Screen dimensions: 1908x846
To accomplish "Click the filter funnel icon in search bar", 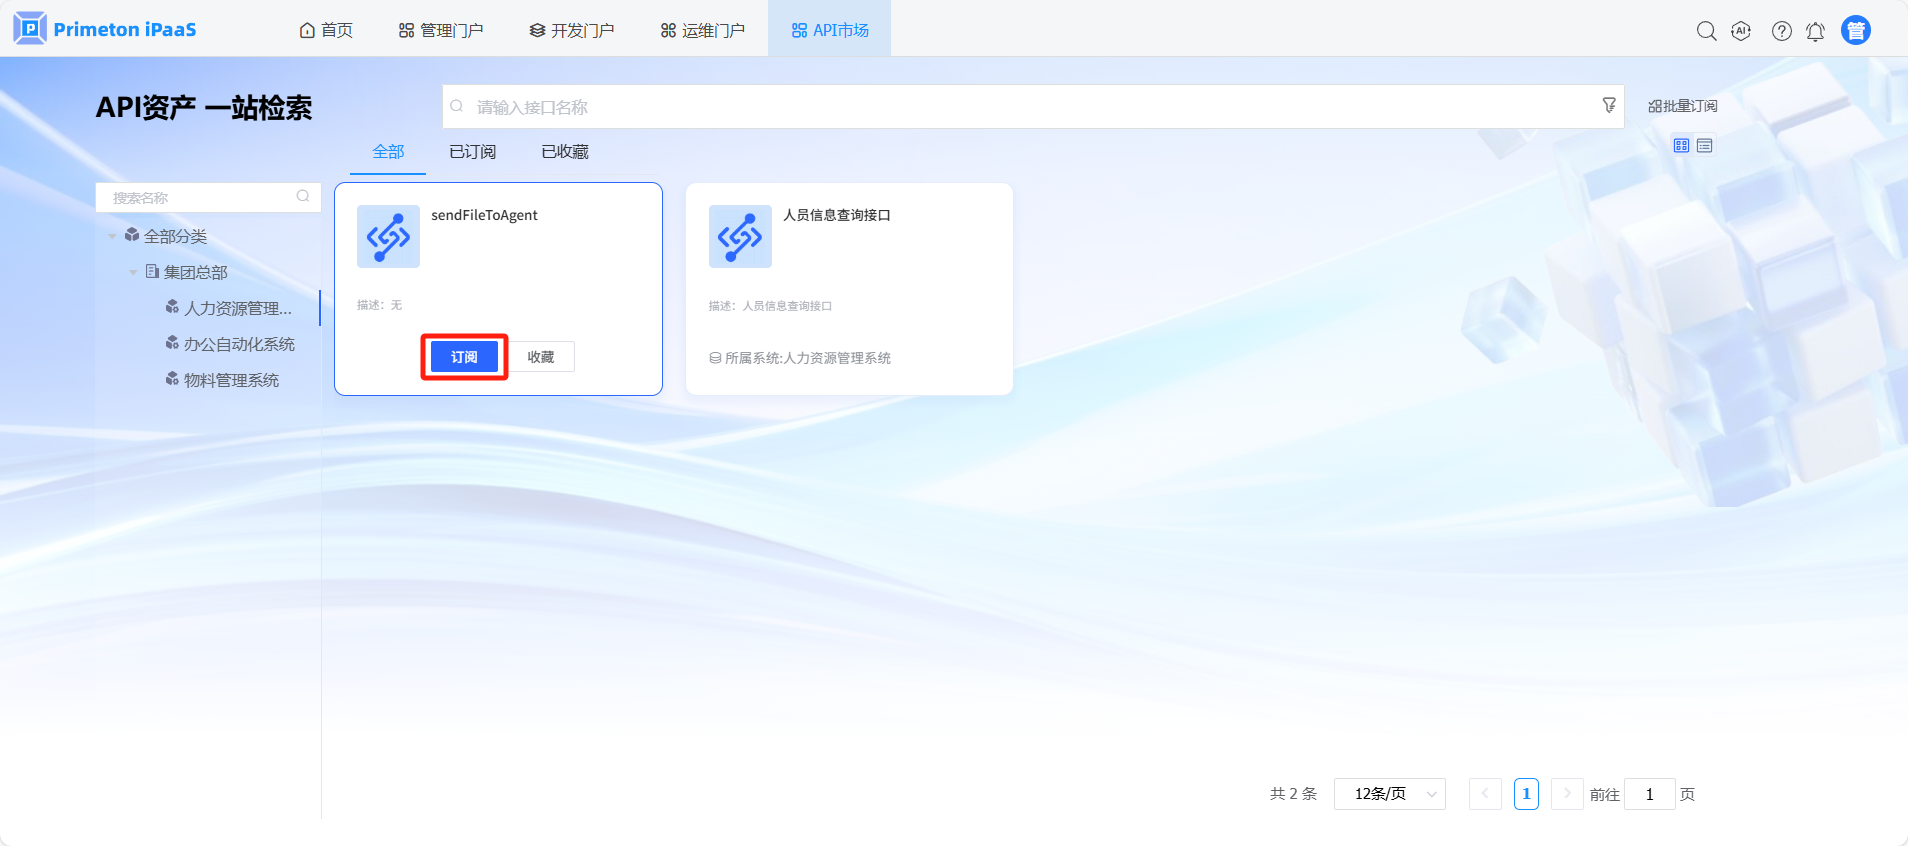I will point(1608,105).
